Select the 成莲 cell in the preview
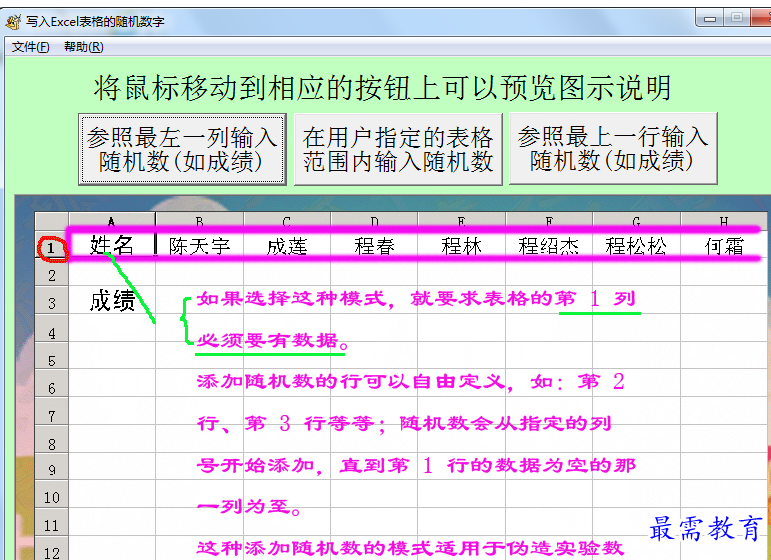This screenshot has width=771, height=560. [287, 246]
